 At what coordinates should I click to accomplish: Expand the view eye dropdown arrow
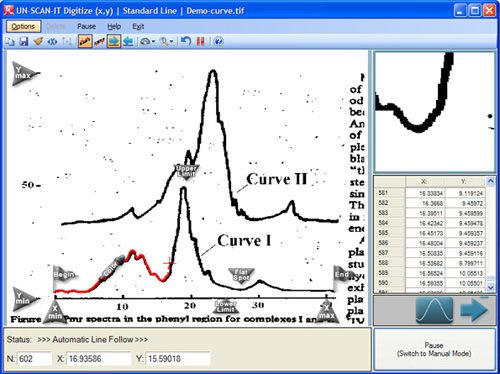153,42
